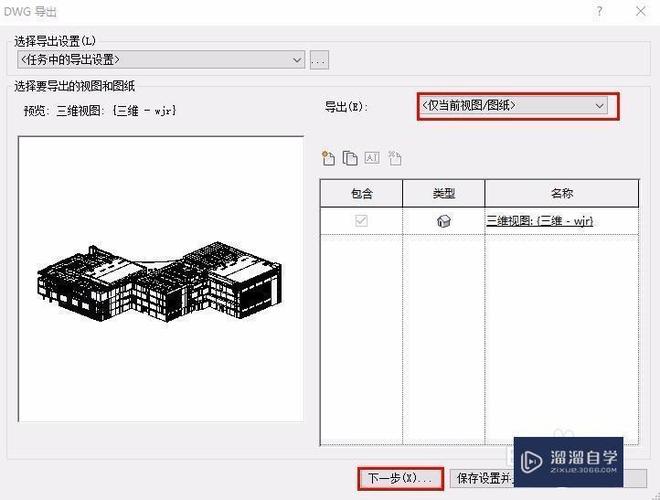
Task: Click the Duplicate Set icon
Action: click(350, 158)
